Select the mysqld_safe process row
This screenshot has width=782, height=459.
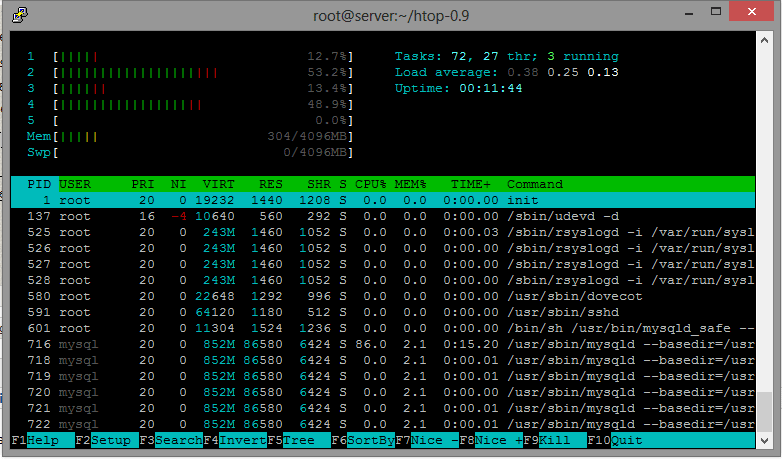pos(383,328)
